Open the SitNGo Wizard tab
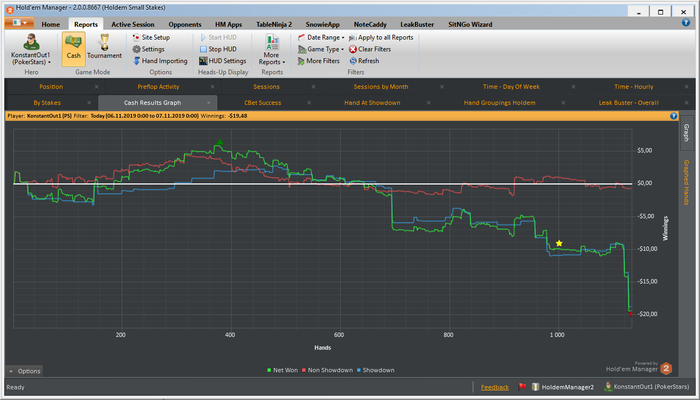This screenshot has height=400, width=700. (470, 25)
